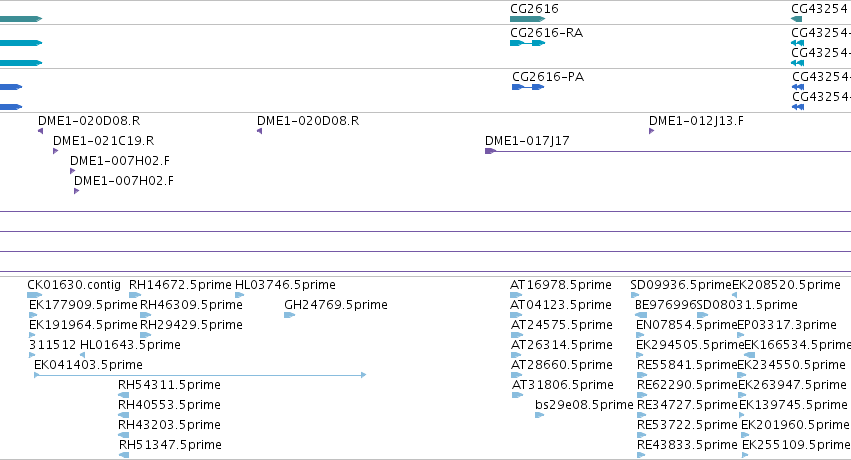
Task: Select the SD09936.5prime EST arrow
Action: coord(635,295)
